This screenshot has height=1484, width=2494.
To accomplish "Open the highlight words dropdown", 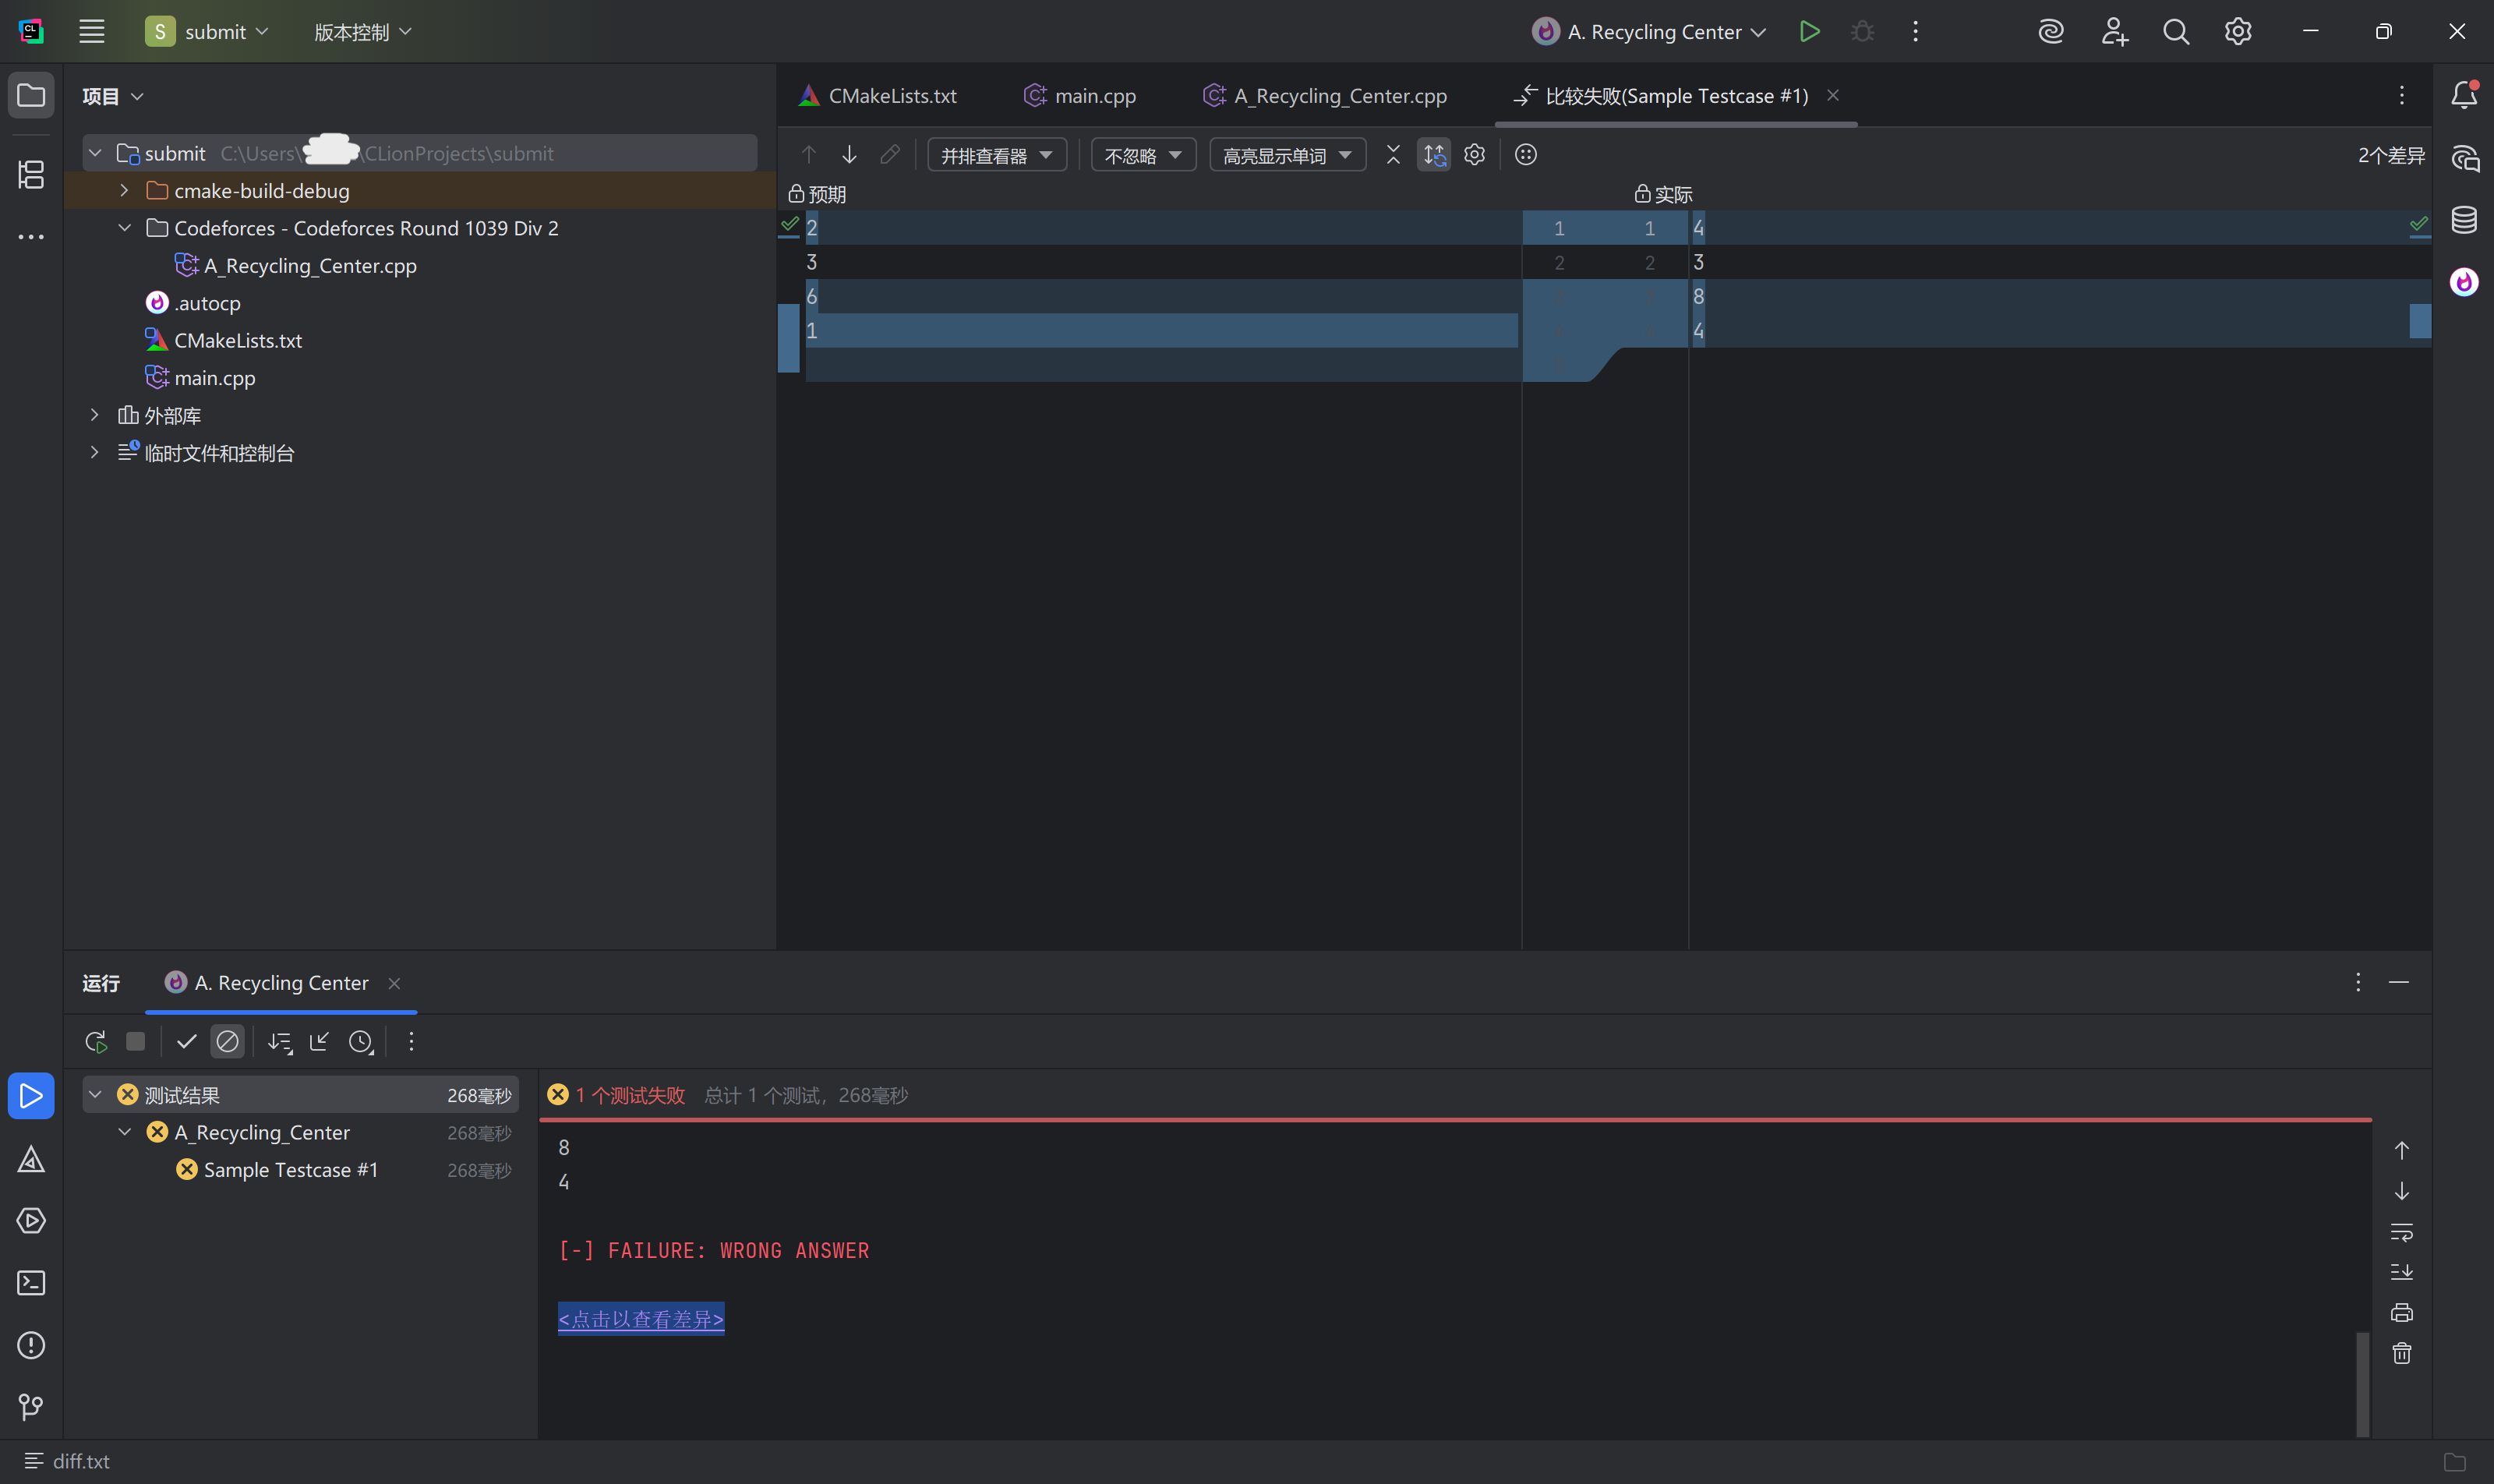I will click(x=1287, y=155).
